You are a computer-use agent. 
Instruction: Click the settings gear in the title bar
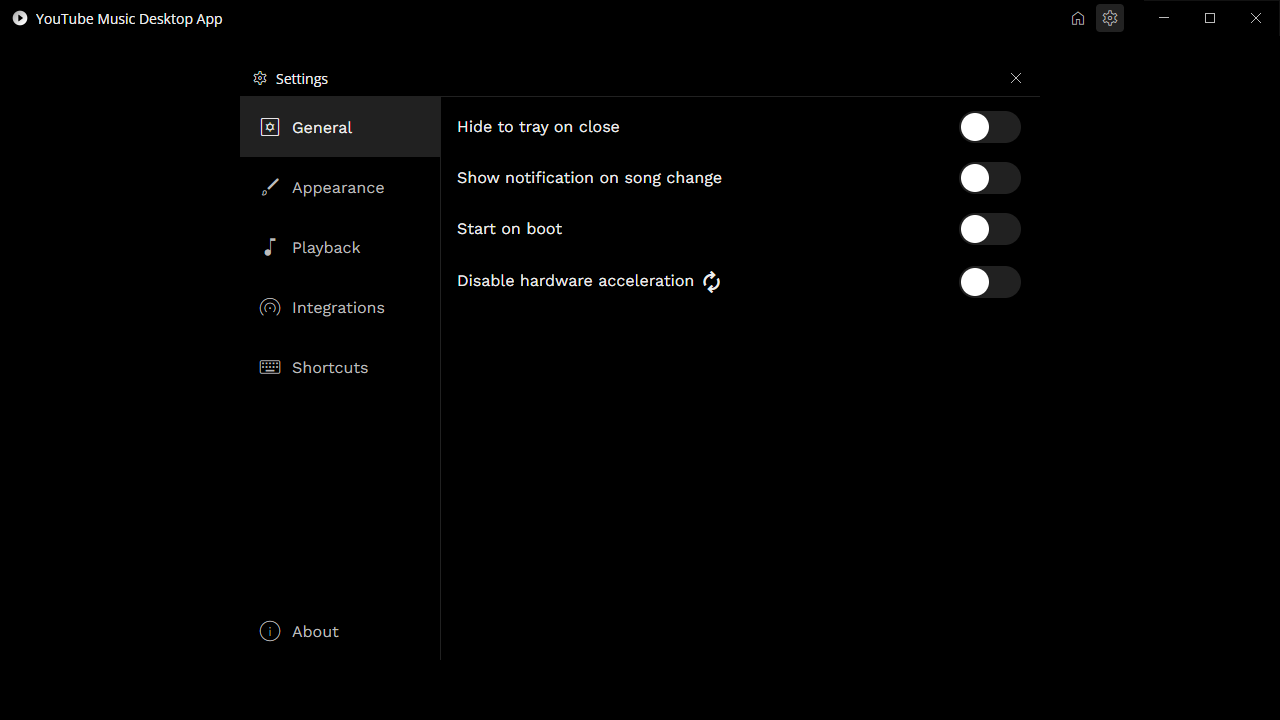point(1110,18)
